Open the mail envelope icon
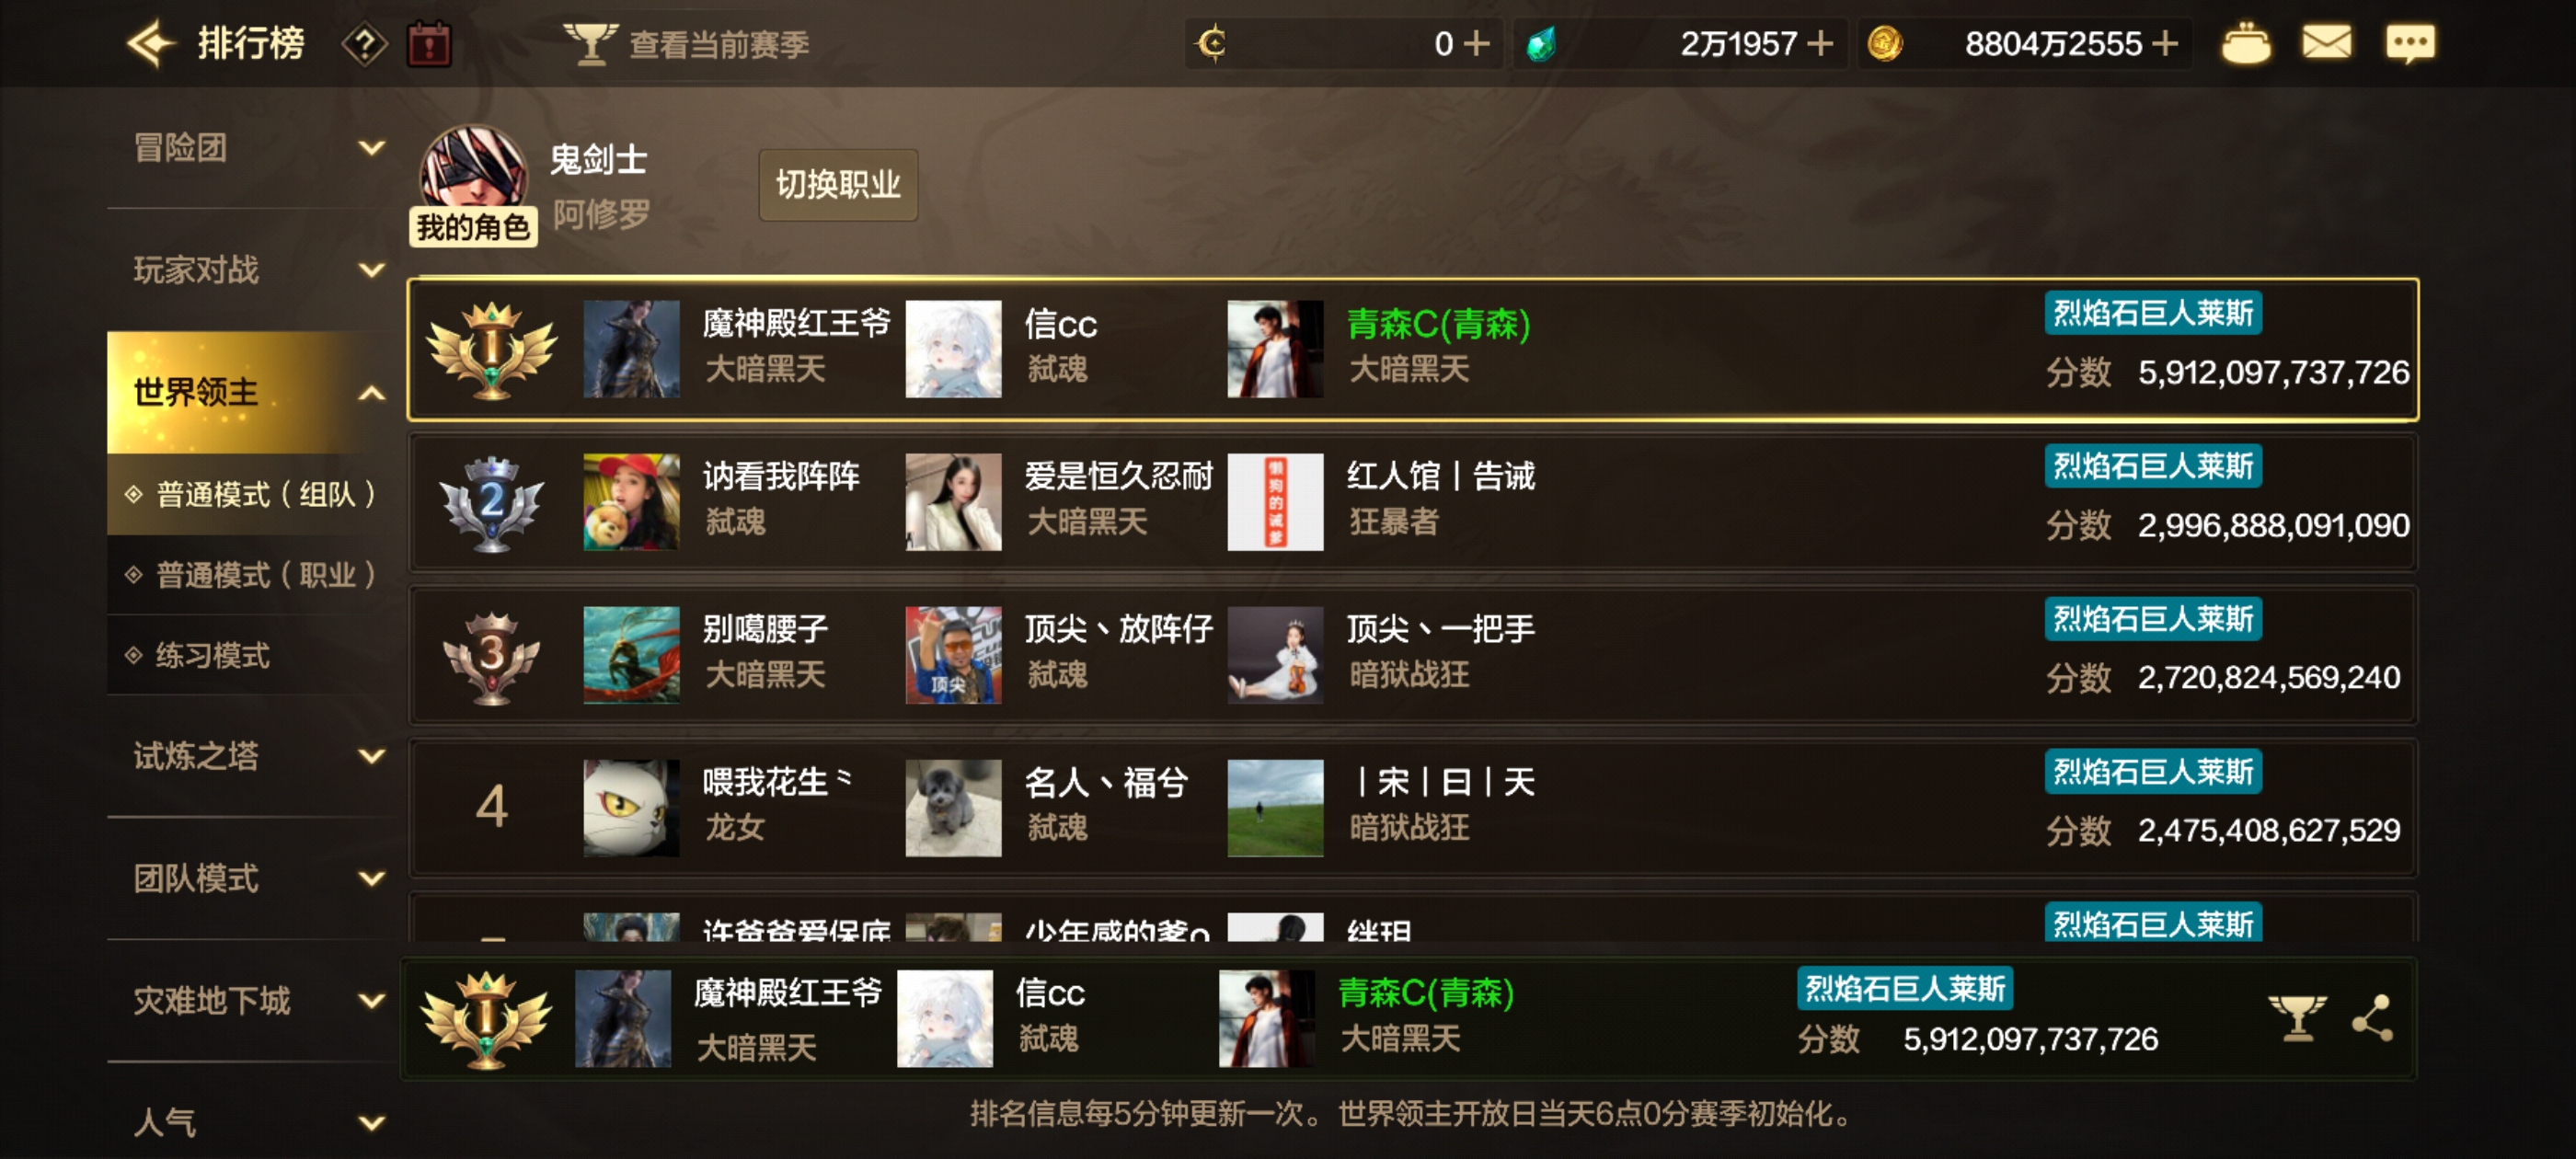This screenshot has height=1159, width=2576. (2327, 43)
